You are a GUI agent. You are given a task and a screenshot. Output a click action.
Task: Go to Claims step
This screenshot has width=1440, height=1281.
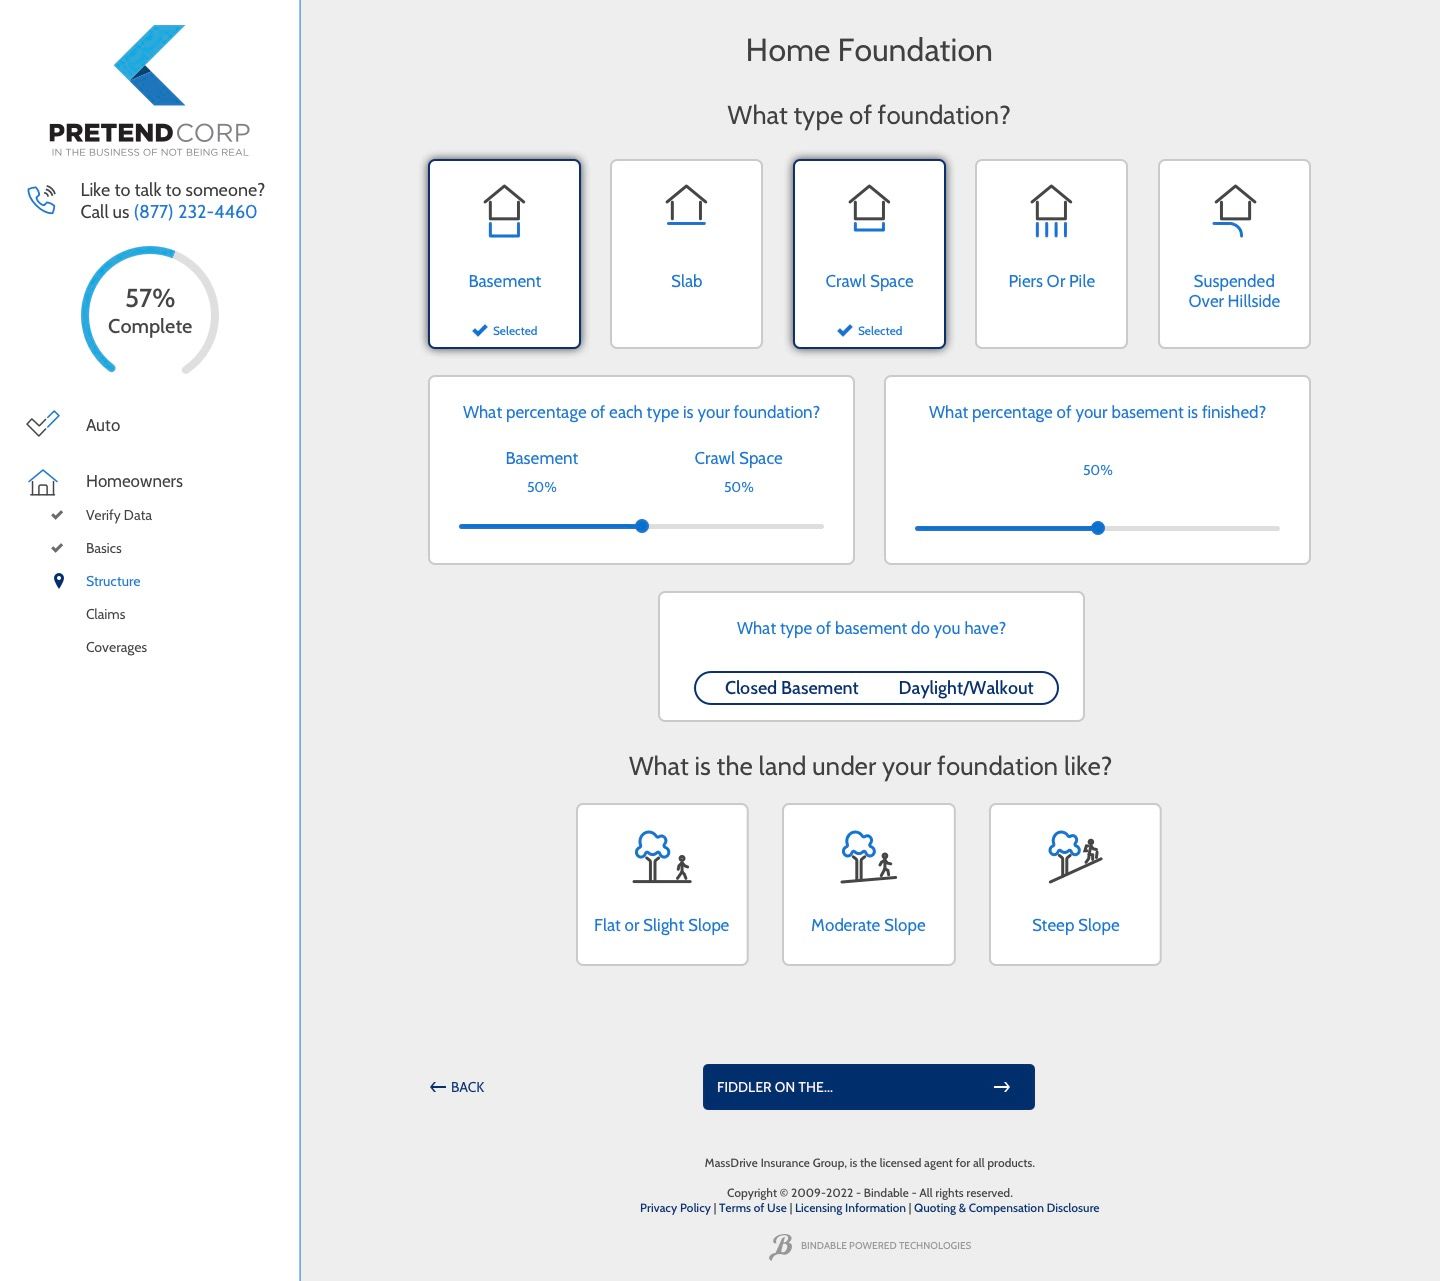pyautogui.click(x=106, y=614)
